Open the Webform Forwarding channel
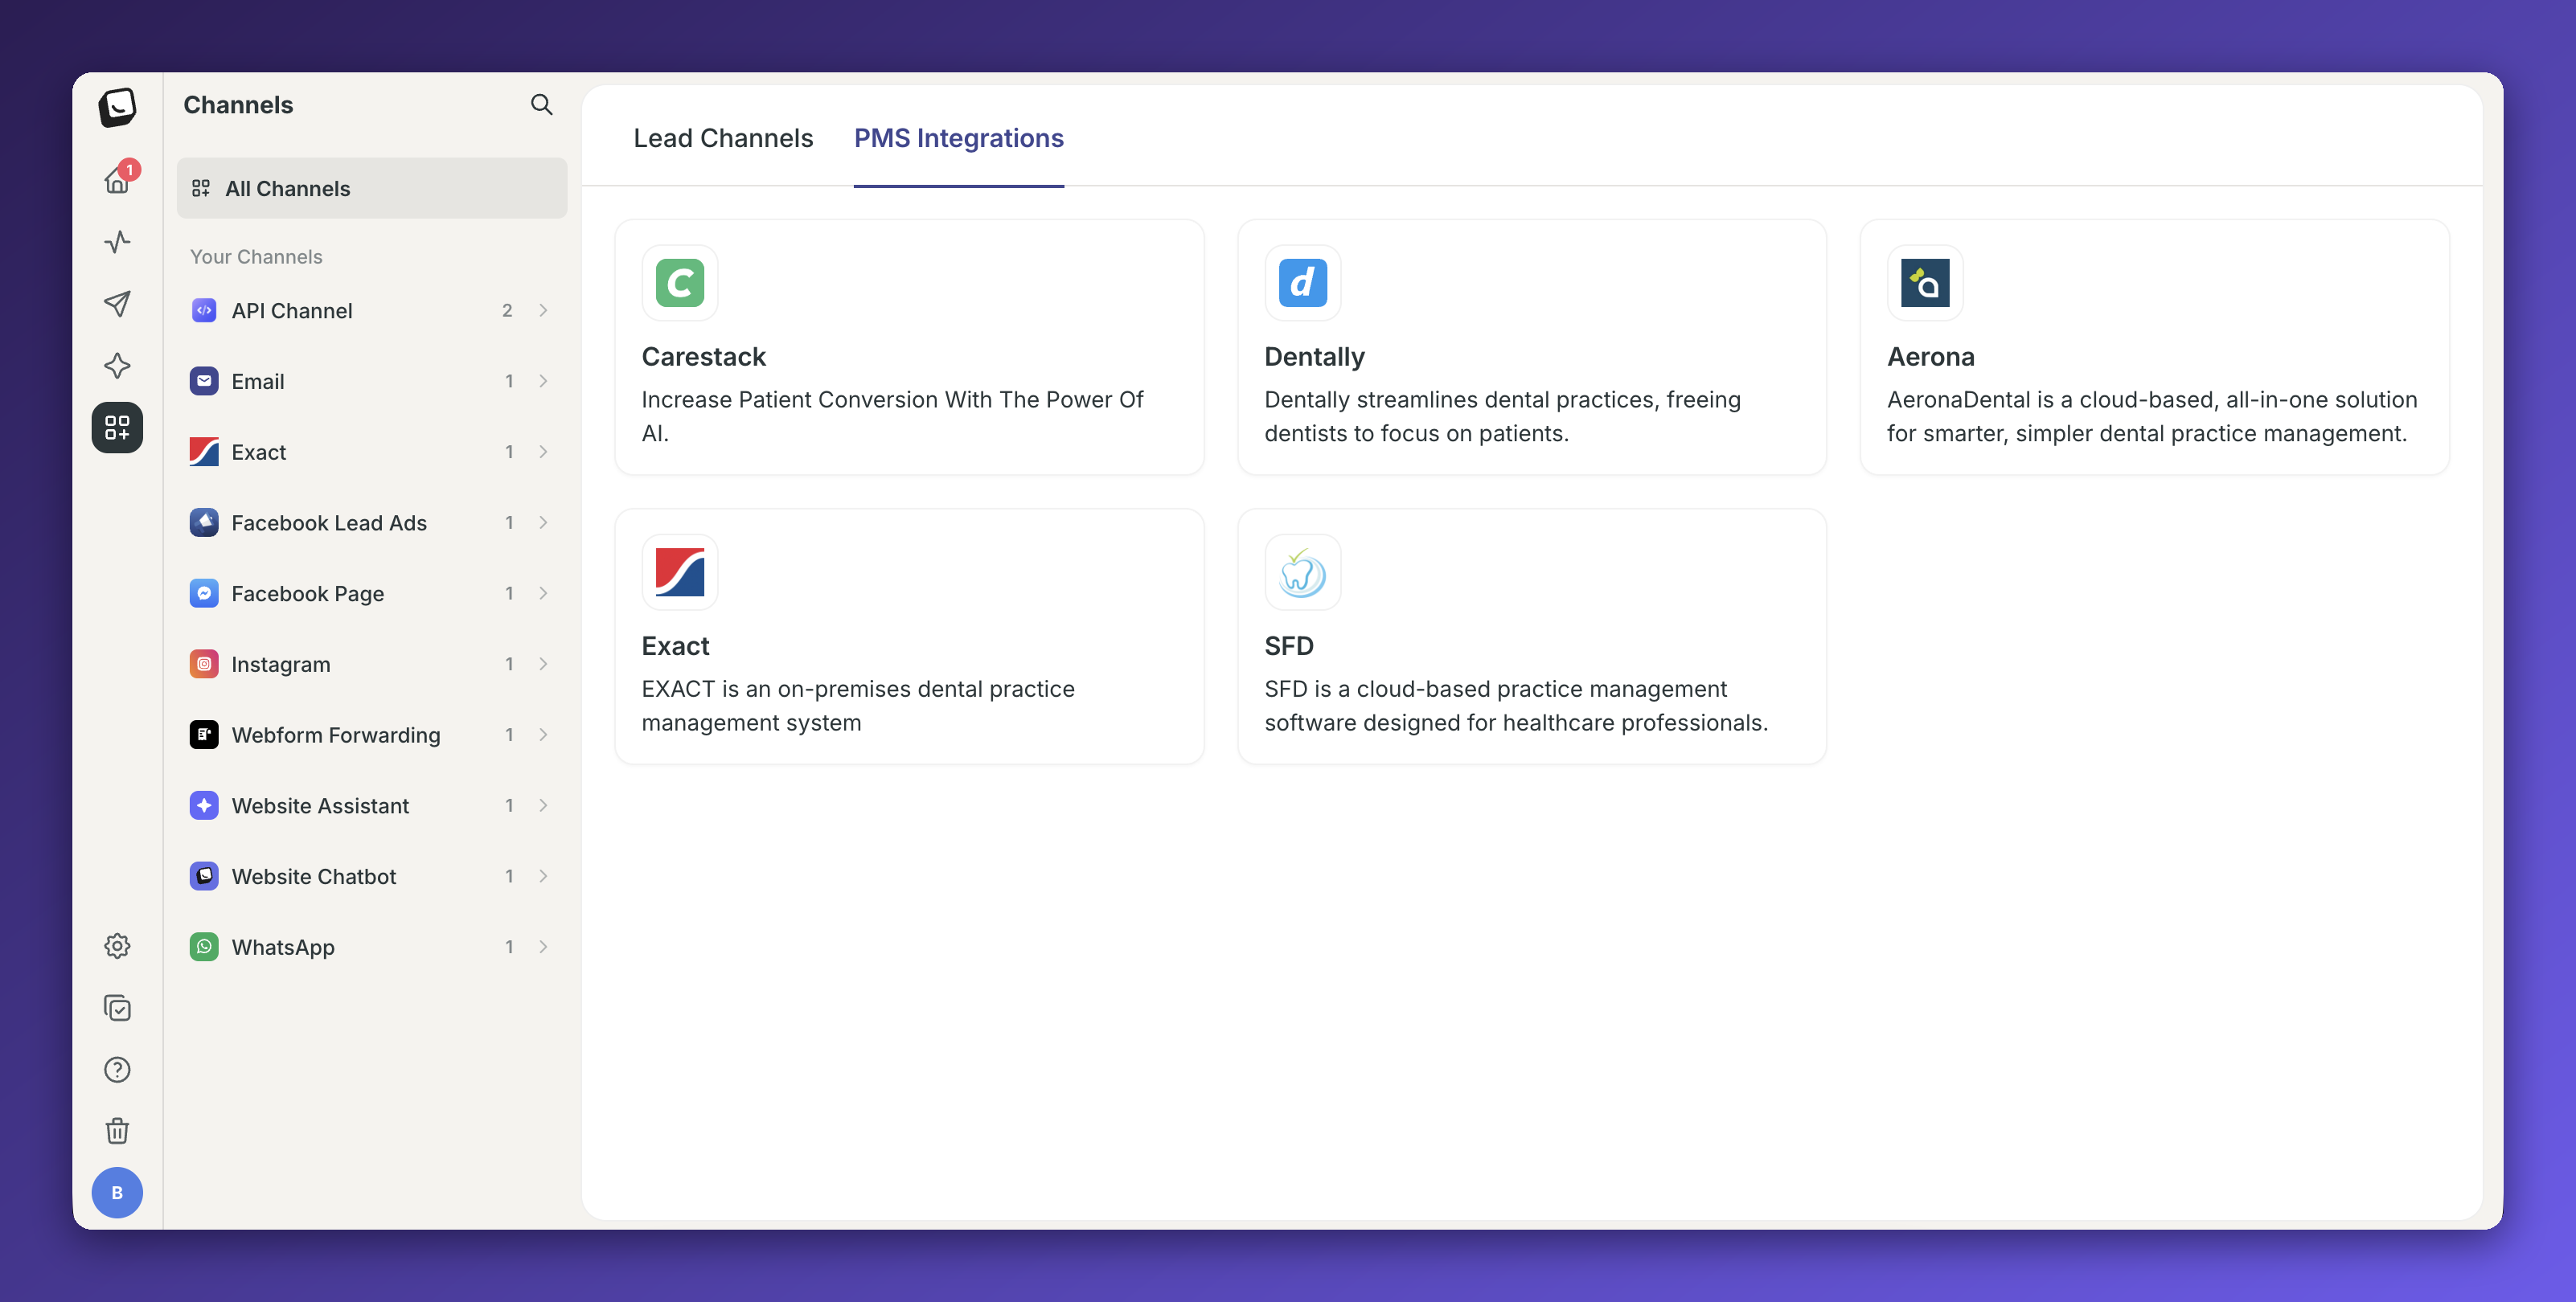This screenshot has width=2576, height=1302. (x=372, y=735)
